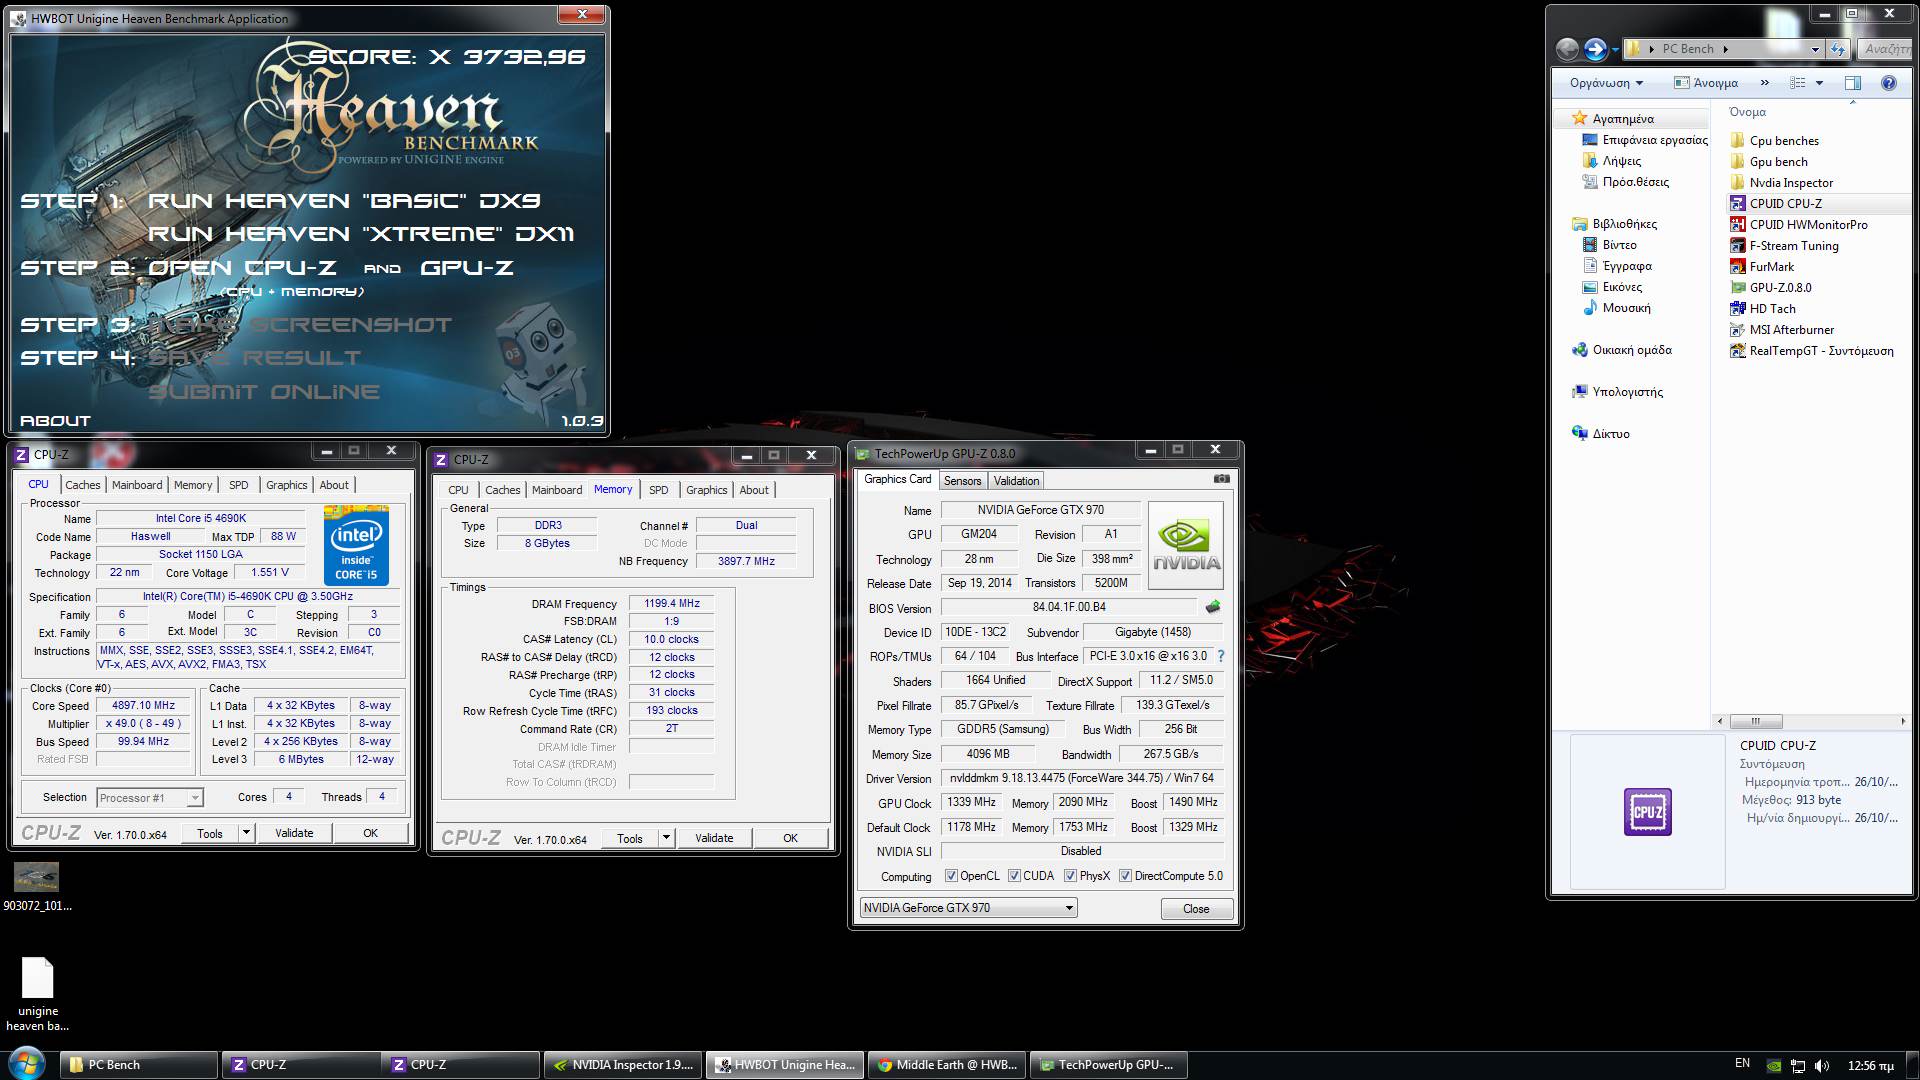This screenshot has width=1920, height=1080.
Task: Switch to Caches tab in CPU-Z CPU window
Action: click(83, 485)
